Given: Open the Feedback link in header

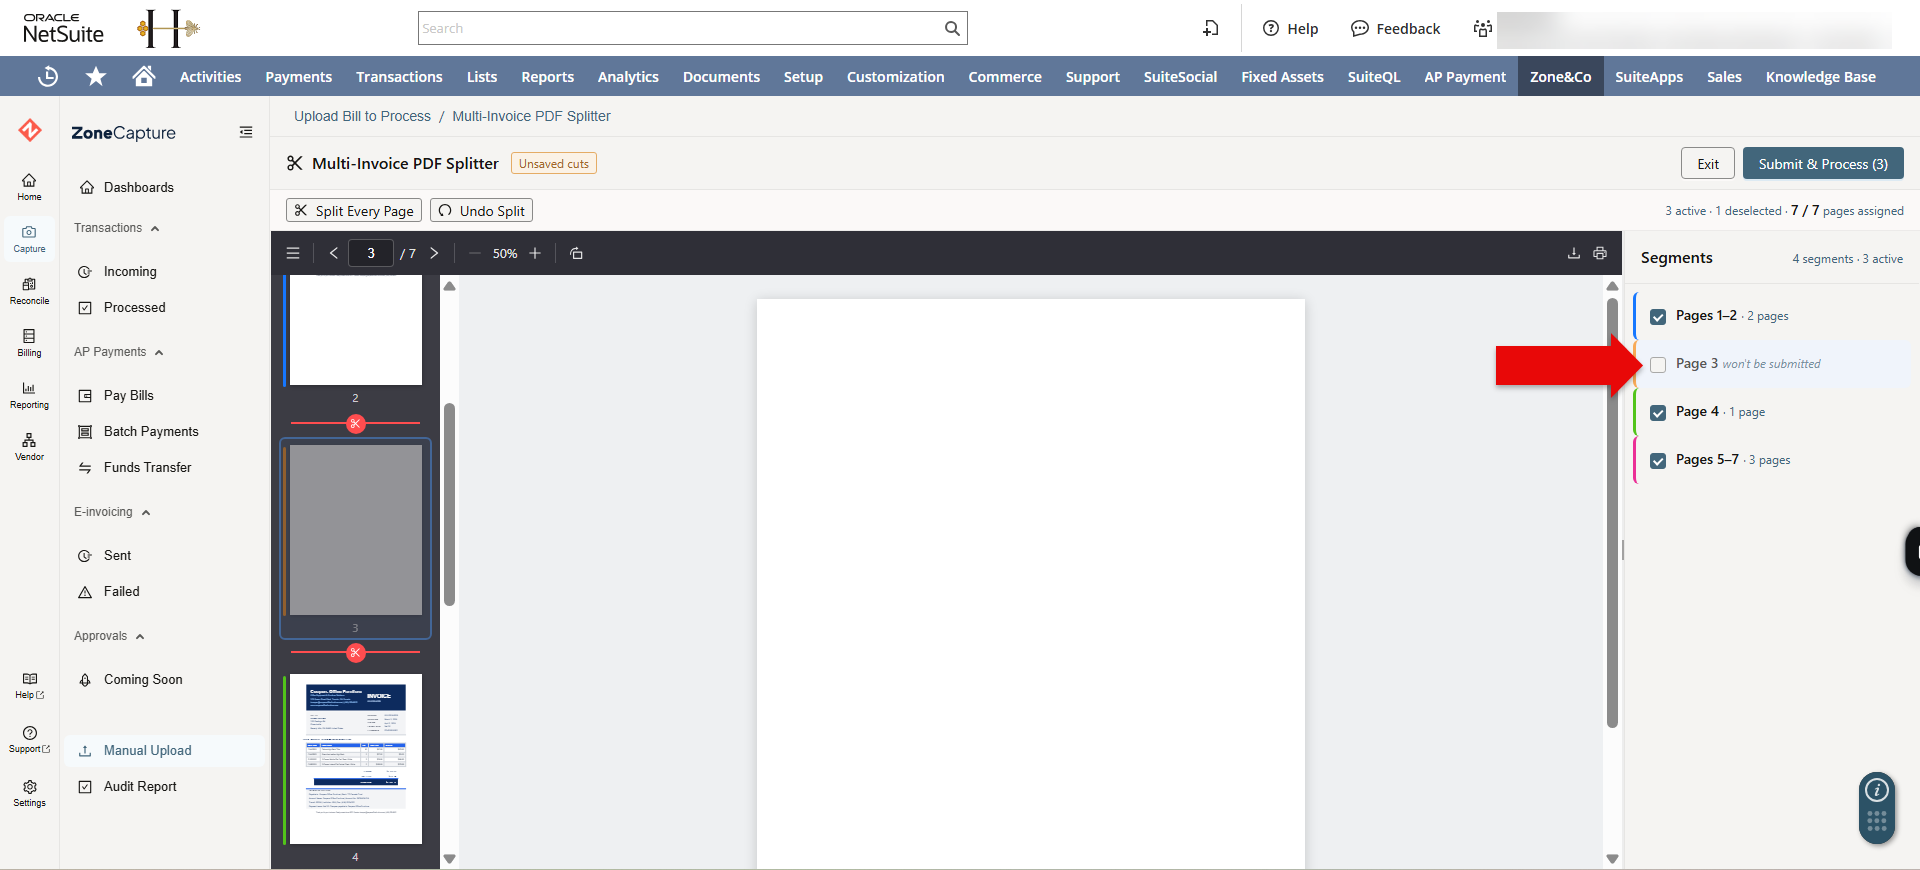Looking at the screenshot, I should (x=1395, y=28).
